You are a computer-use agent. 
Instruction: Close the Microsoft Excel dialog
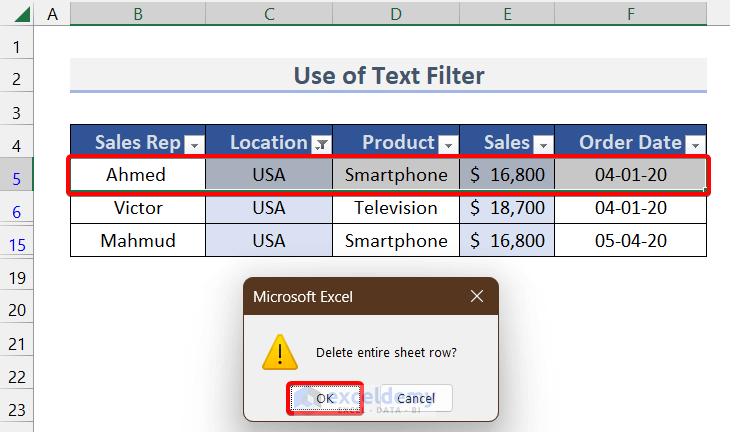[477, 296]
